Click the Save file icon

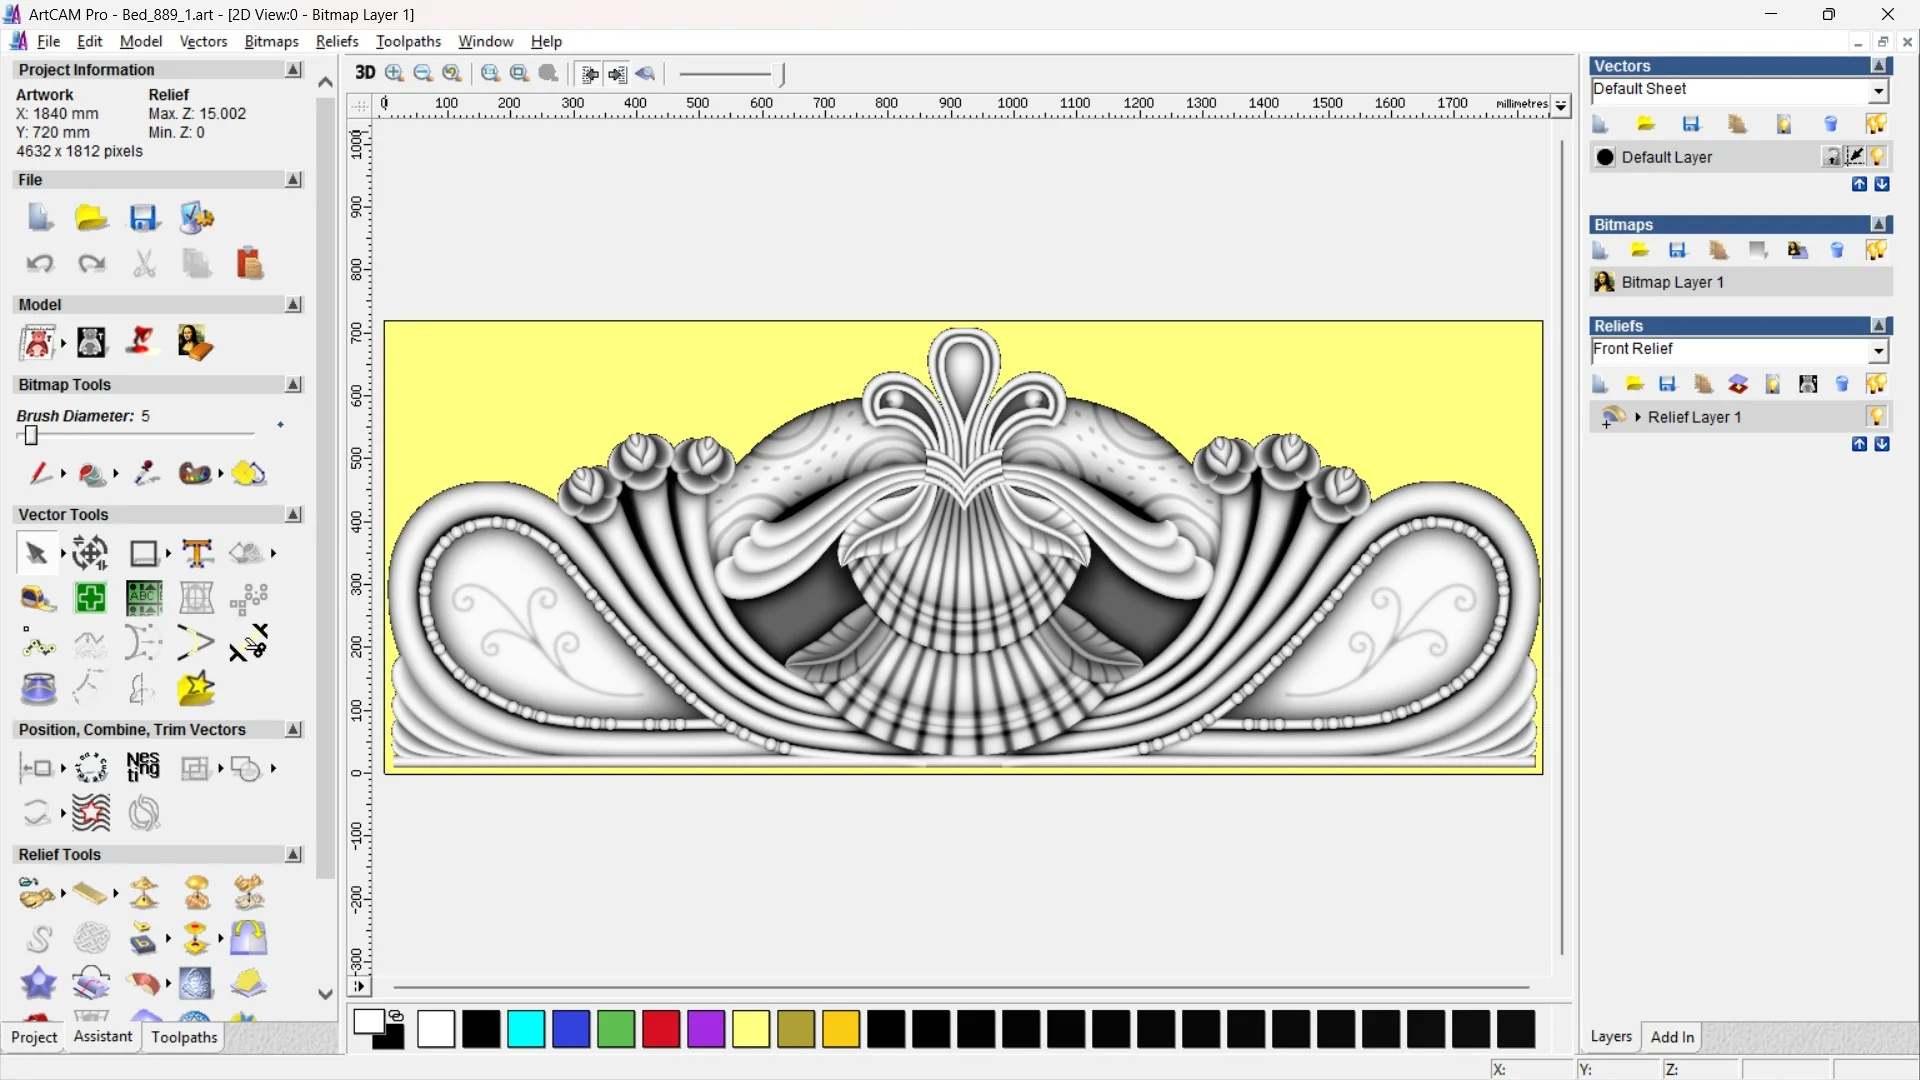[143, 218]
